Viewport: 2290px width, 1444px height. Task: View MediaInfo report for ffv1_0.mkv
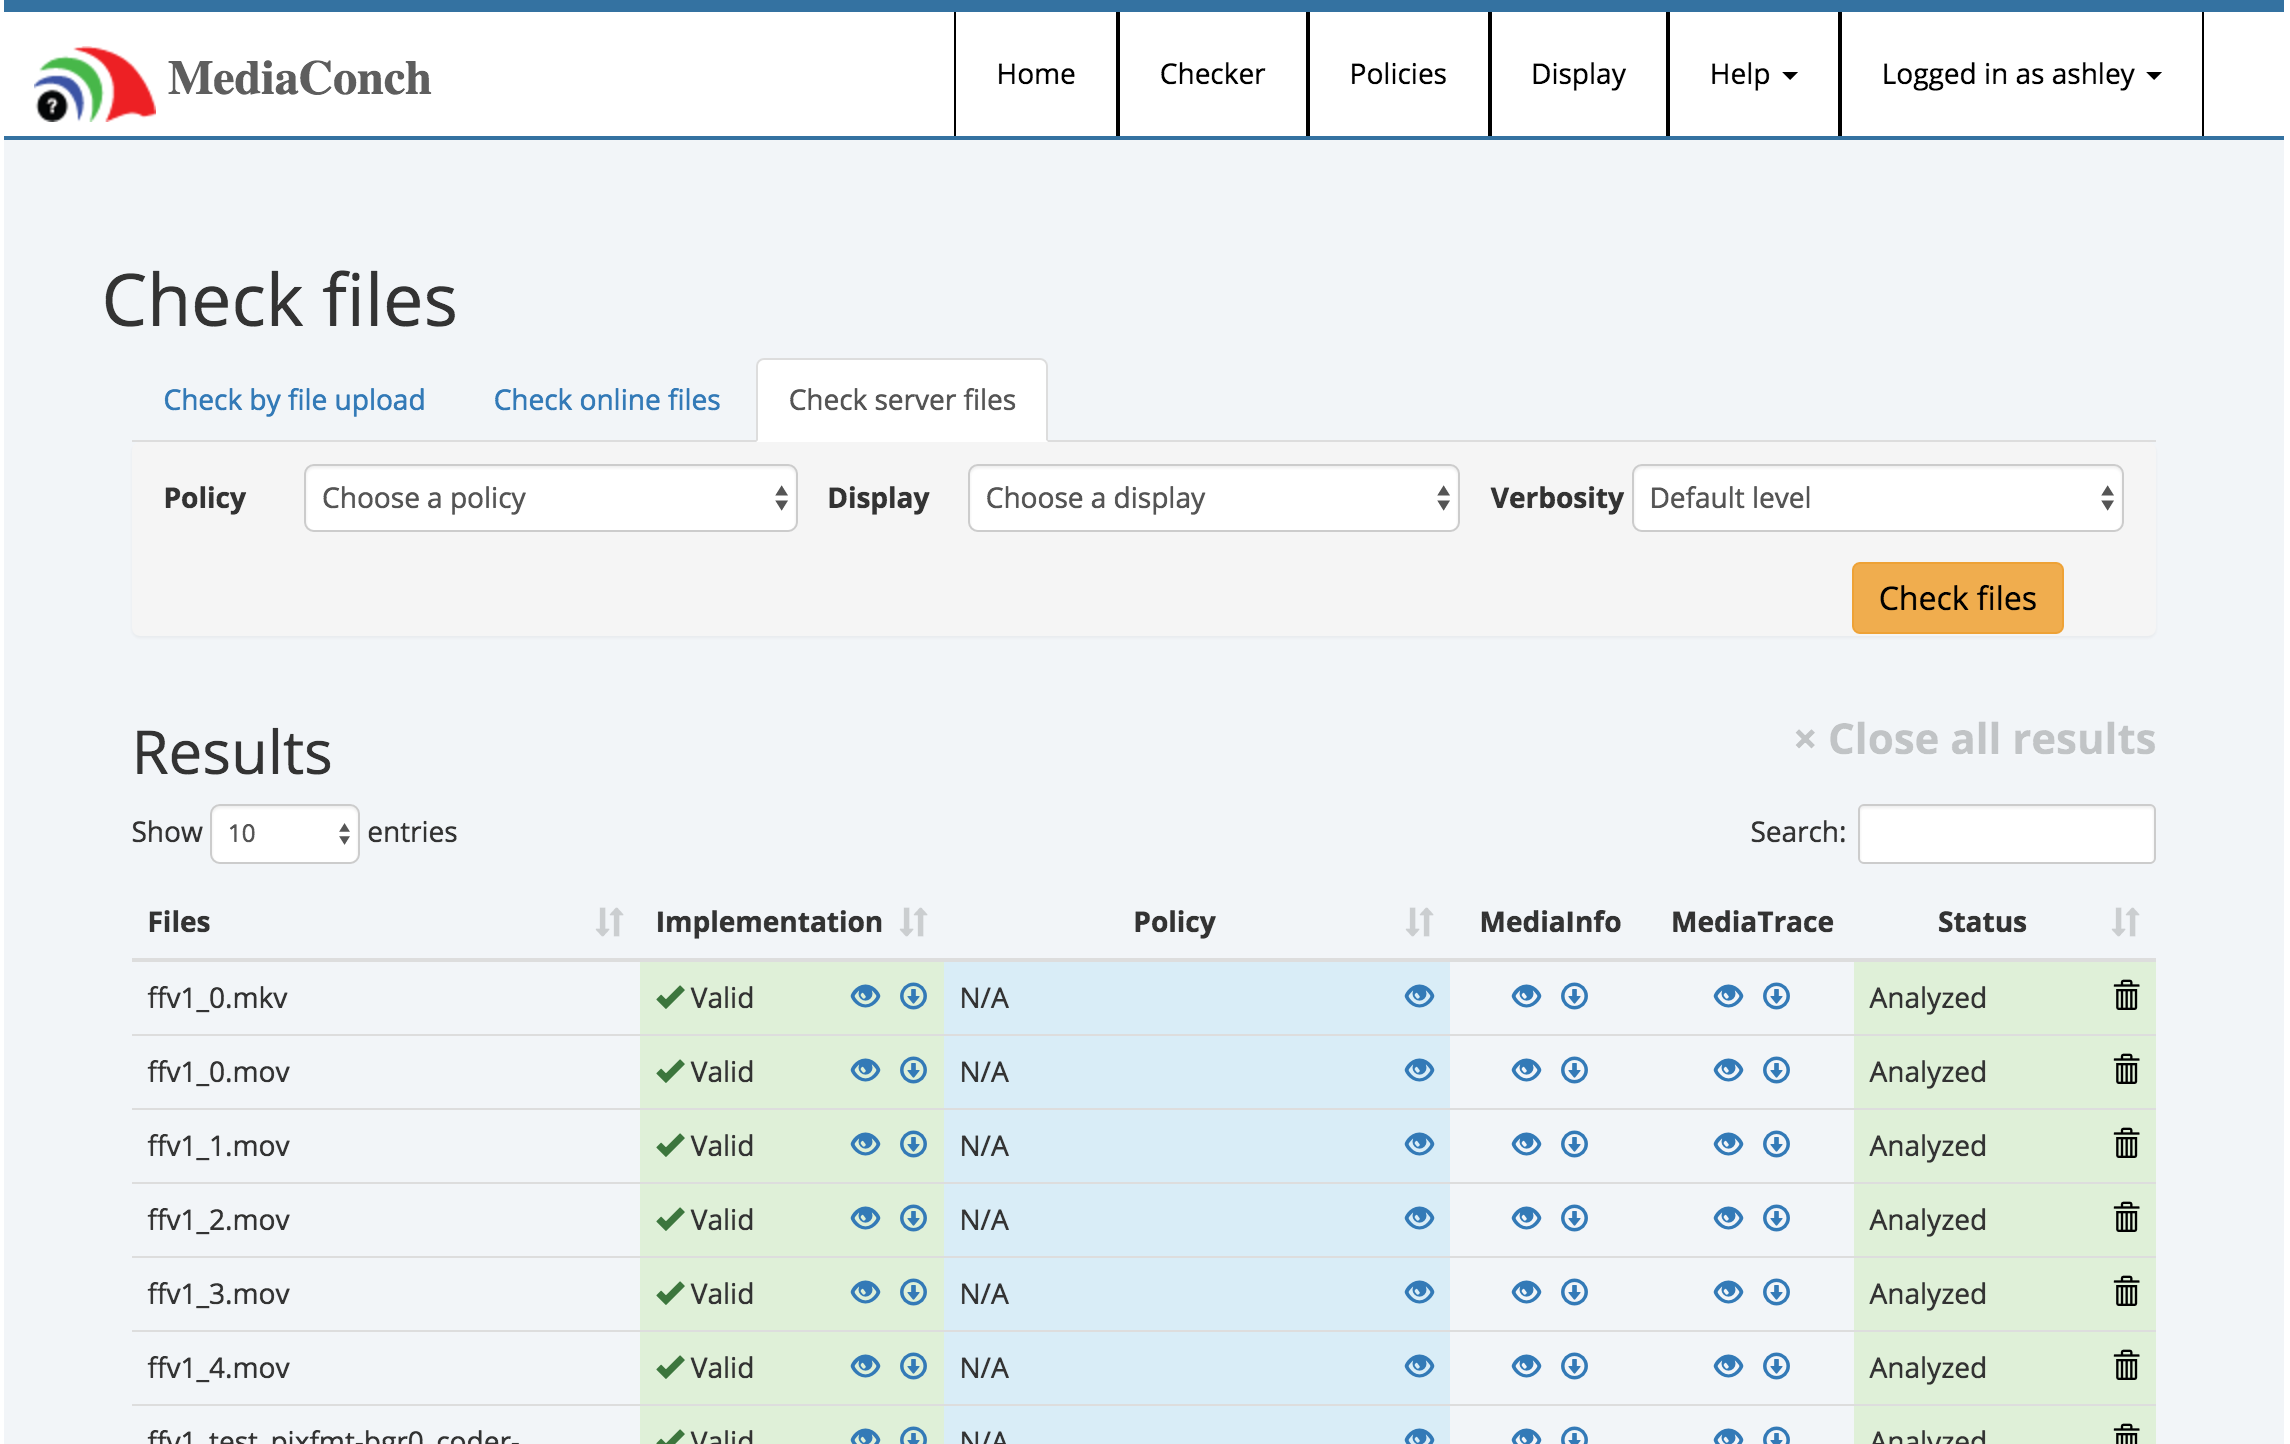(1526, 996)
